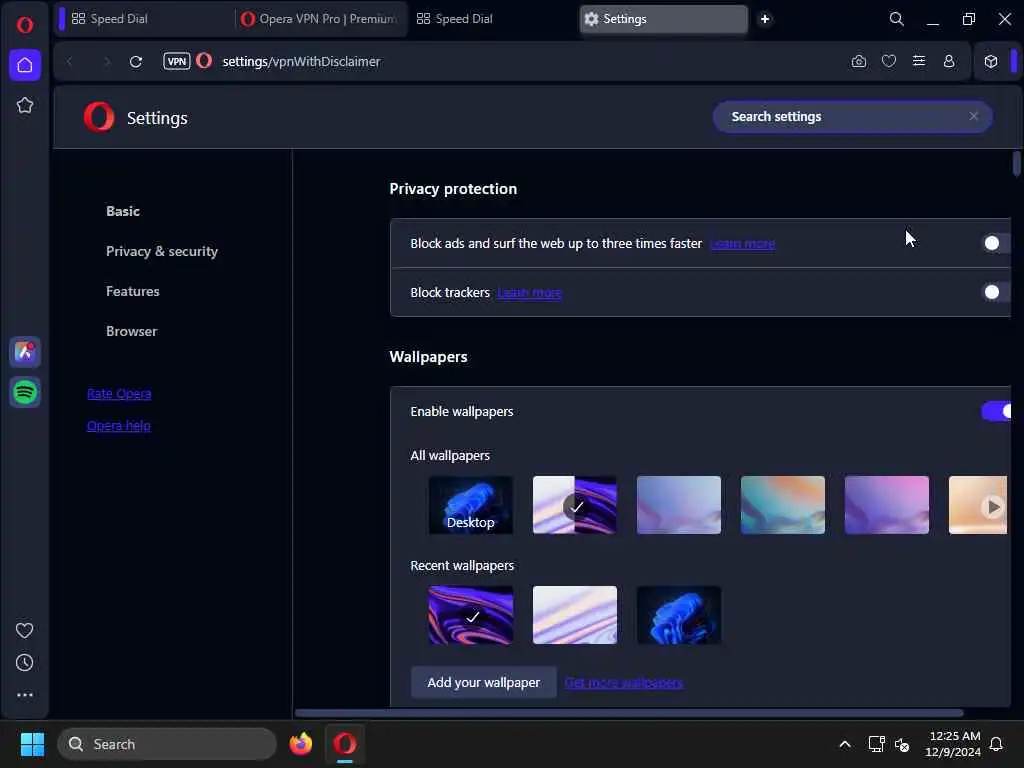
Task: Select the light pastel striped recent wallpaper
Action: (x=575, y=615)
